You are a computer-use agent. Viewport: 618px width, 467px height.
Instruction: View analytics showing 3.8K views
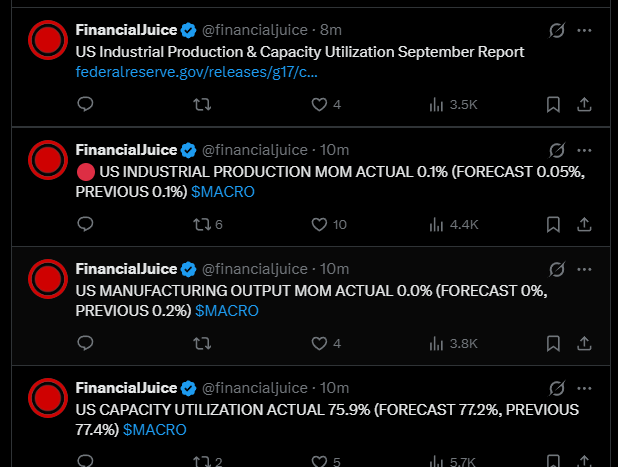coord(453,343)
